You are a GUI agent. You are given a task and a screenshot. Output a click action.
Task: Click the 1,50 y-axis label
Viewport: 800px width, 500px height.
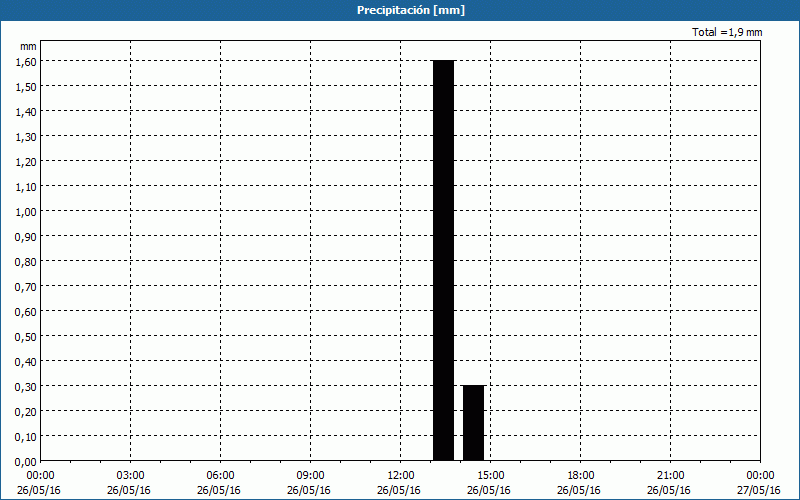pos(26,86)
